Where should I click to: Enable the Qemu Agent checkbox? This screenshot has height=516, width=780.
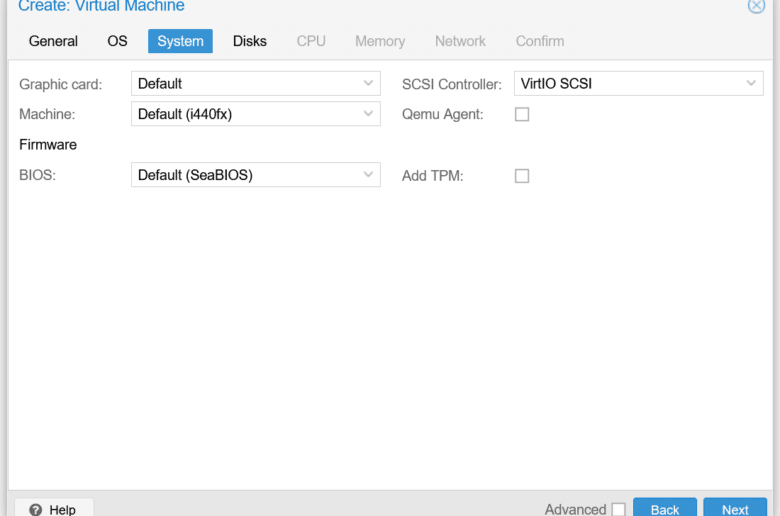[x=522, y=114]
